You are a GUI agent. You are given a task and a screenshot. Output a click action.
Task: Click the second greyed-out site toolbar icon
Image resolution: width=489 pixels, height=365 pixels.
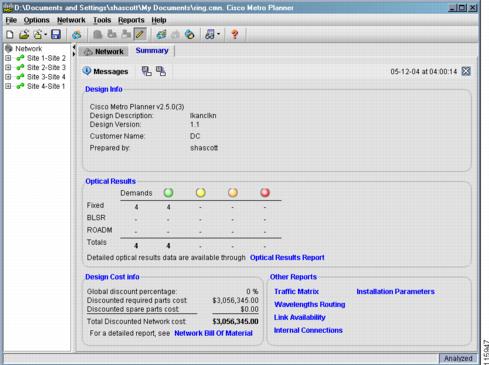coord(112,34)
